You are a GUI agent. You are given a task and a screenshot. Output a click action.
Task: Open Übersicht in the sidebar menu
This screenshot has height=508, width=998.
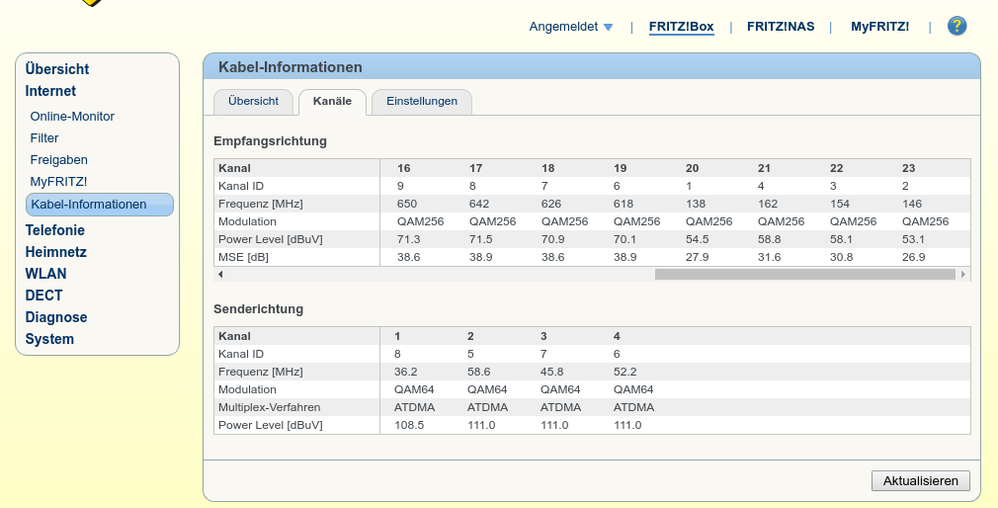click(57, 69)
